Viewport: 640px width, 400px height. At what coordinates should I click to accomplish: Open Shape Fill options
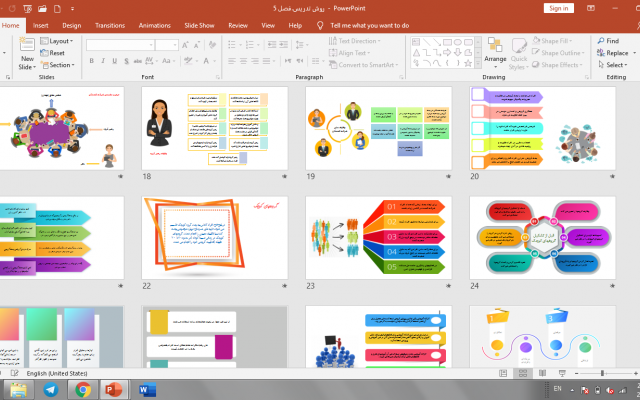(553, 41)
